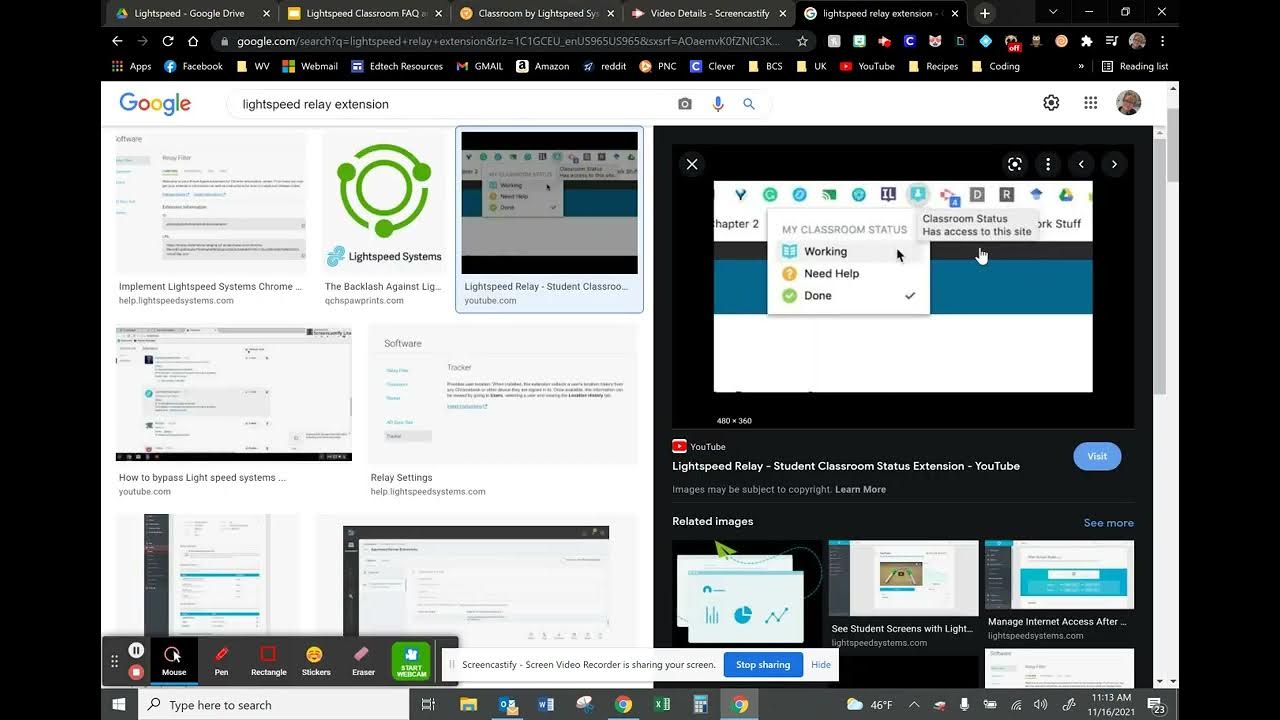1280x720 pixels.
Task: Hide the screen sharing notification
Action: (x=821, y=664)
